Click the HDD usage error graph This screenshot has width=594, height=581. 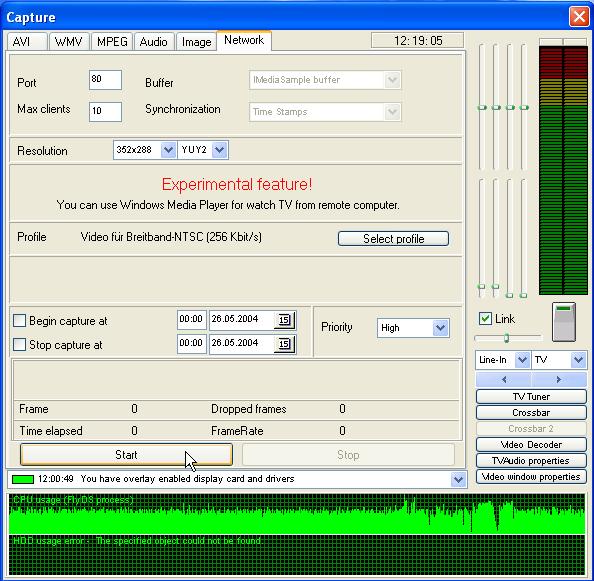pos(297,555)
